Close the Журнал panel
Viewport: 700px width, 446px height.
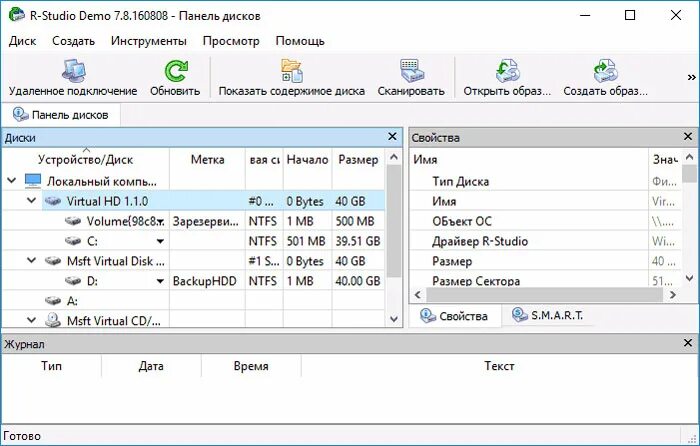688,343
